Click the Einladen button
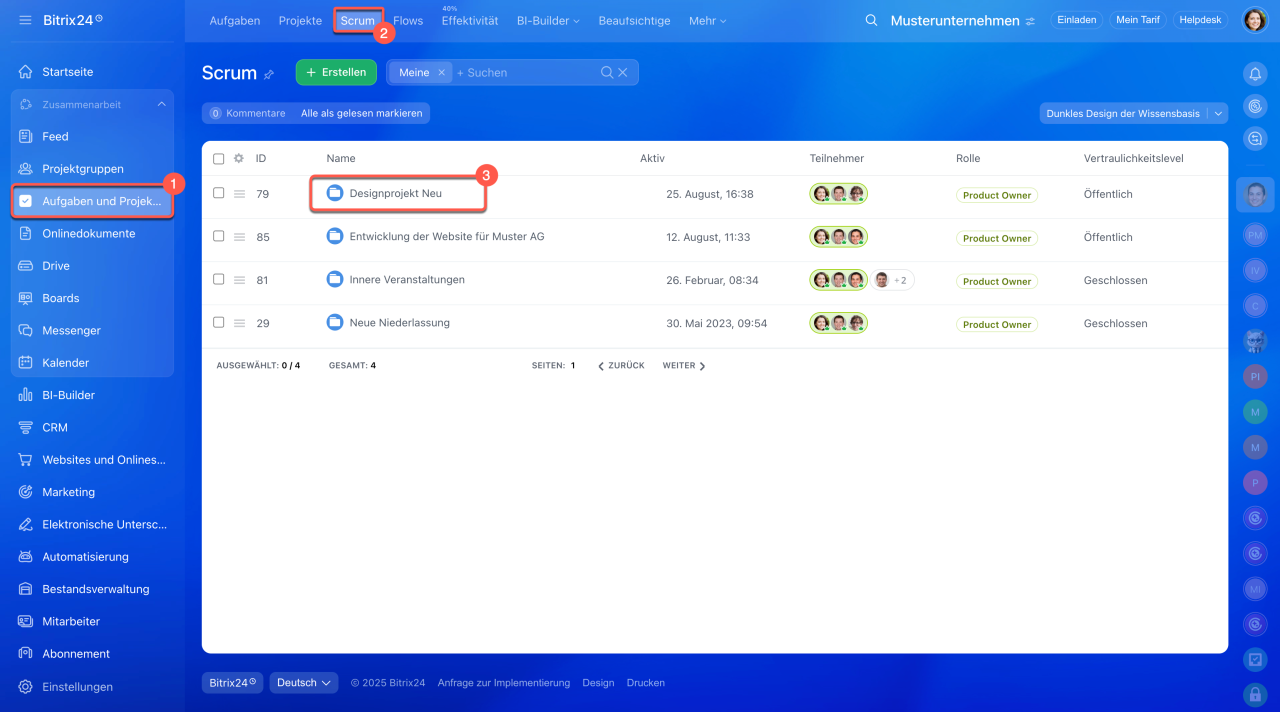The width and height of the screenshot is (1280, 712). 1077,20
